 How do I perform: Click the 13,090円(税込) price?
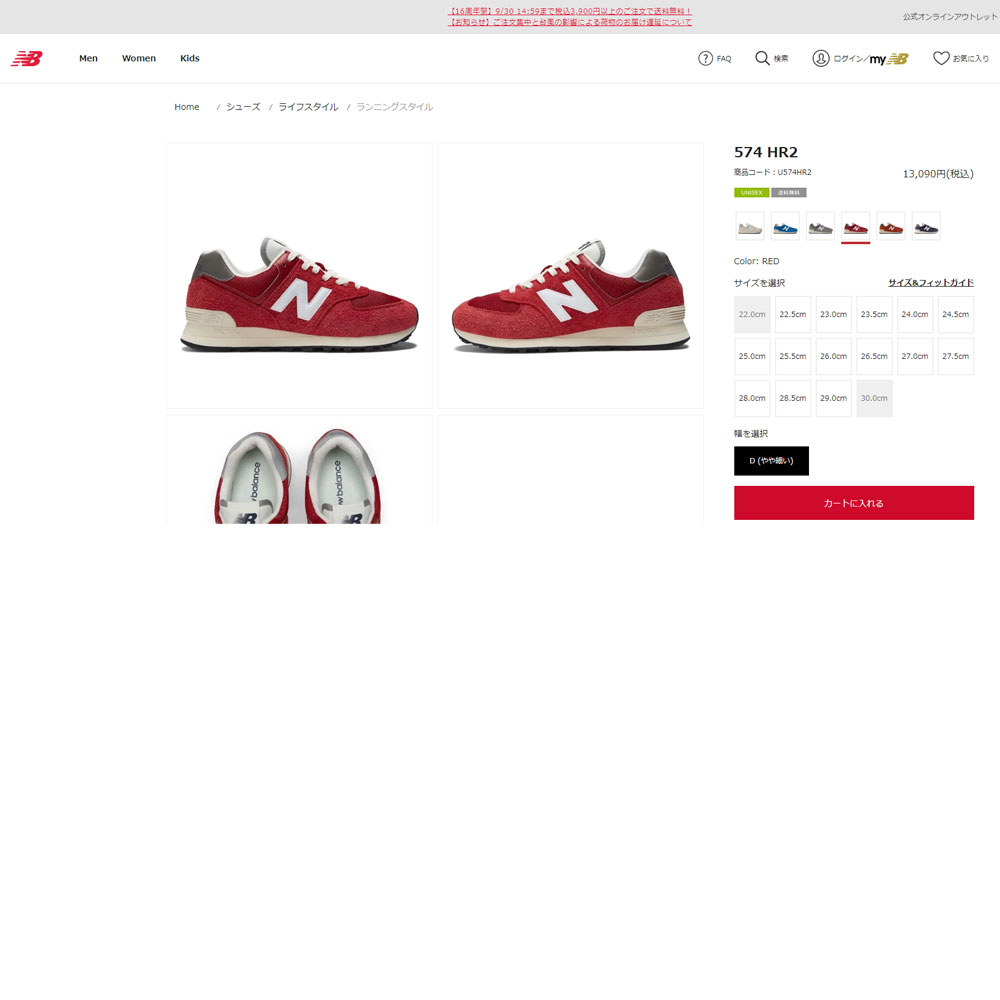tap(938, 173)
